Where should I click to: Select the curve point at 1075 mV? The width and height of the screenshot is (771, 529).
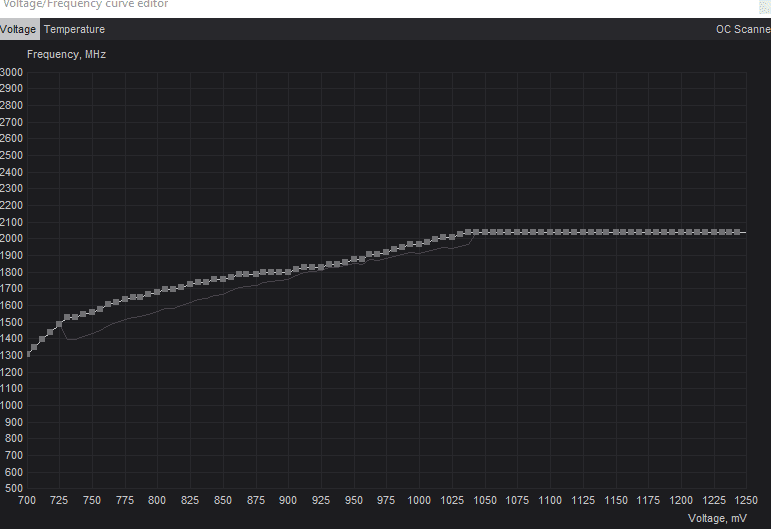pyautogui.click(x=517, y=232)
